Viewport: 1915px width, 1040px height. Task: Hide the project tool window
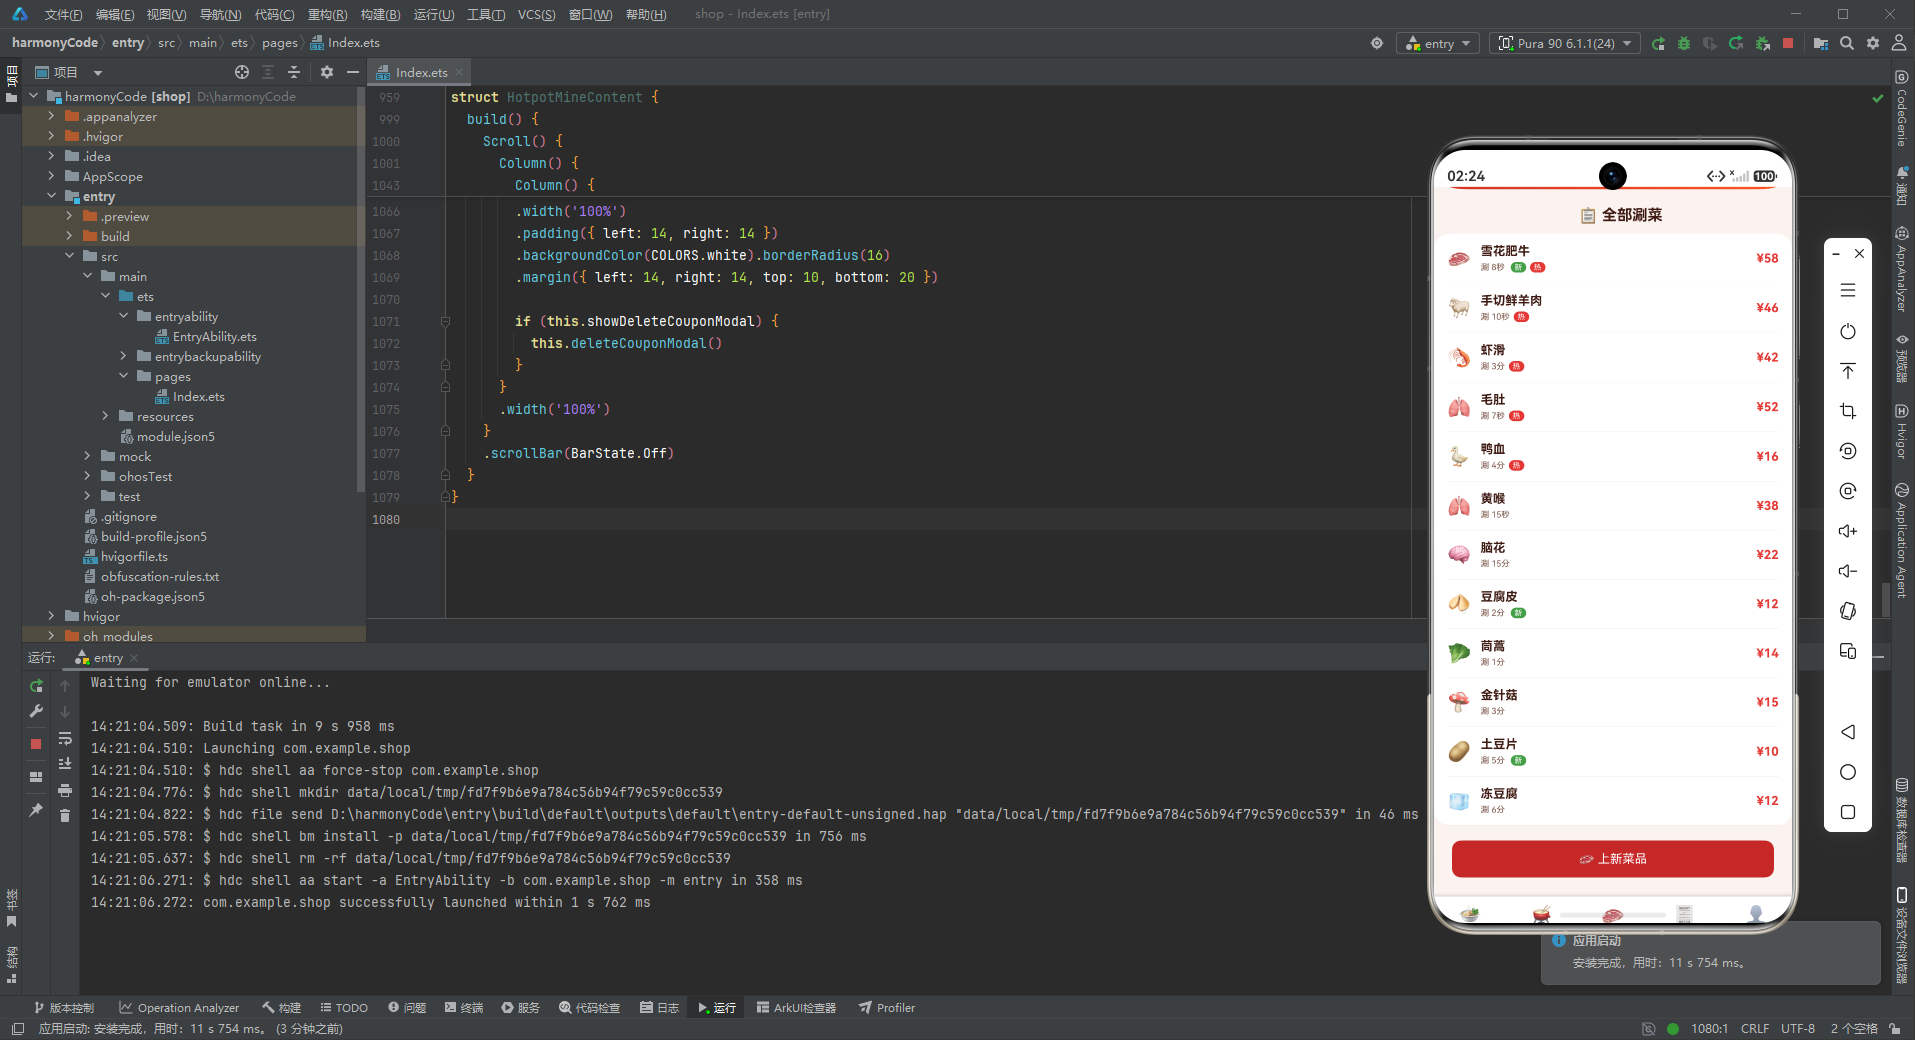point(353,72)
